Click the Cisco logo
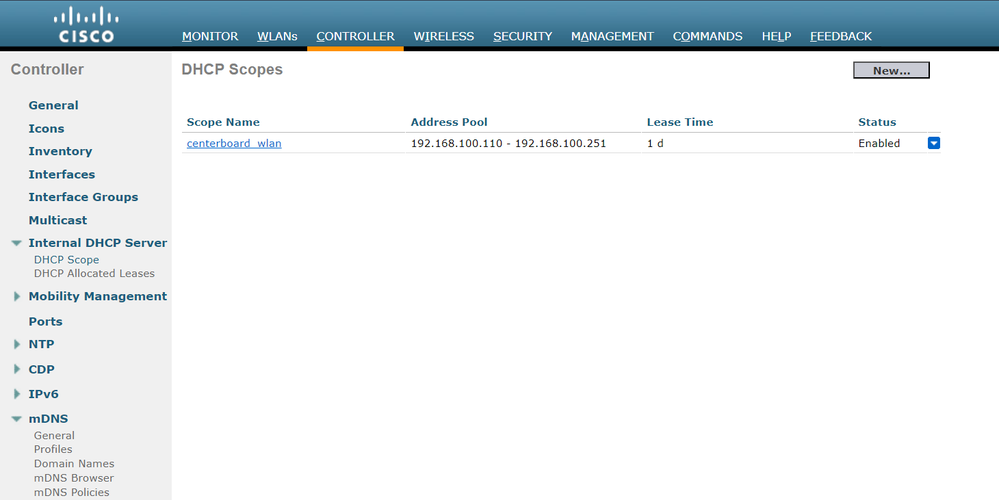999x500 pixels. click(x=86, y=25)
